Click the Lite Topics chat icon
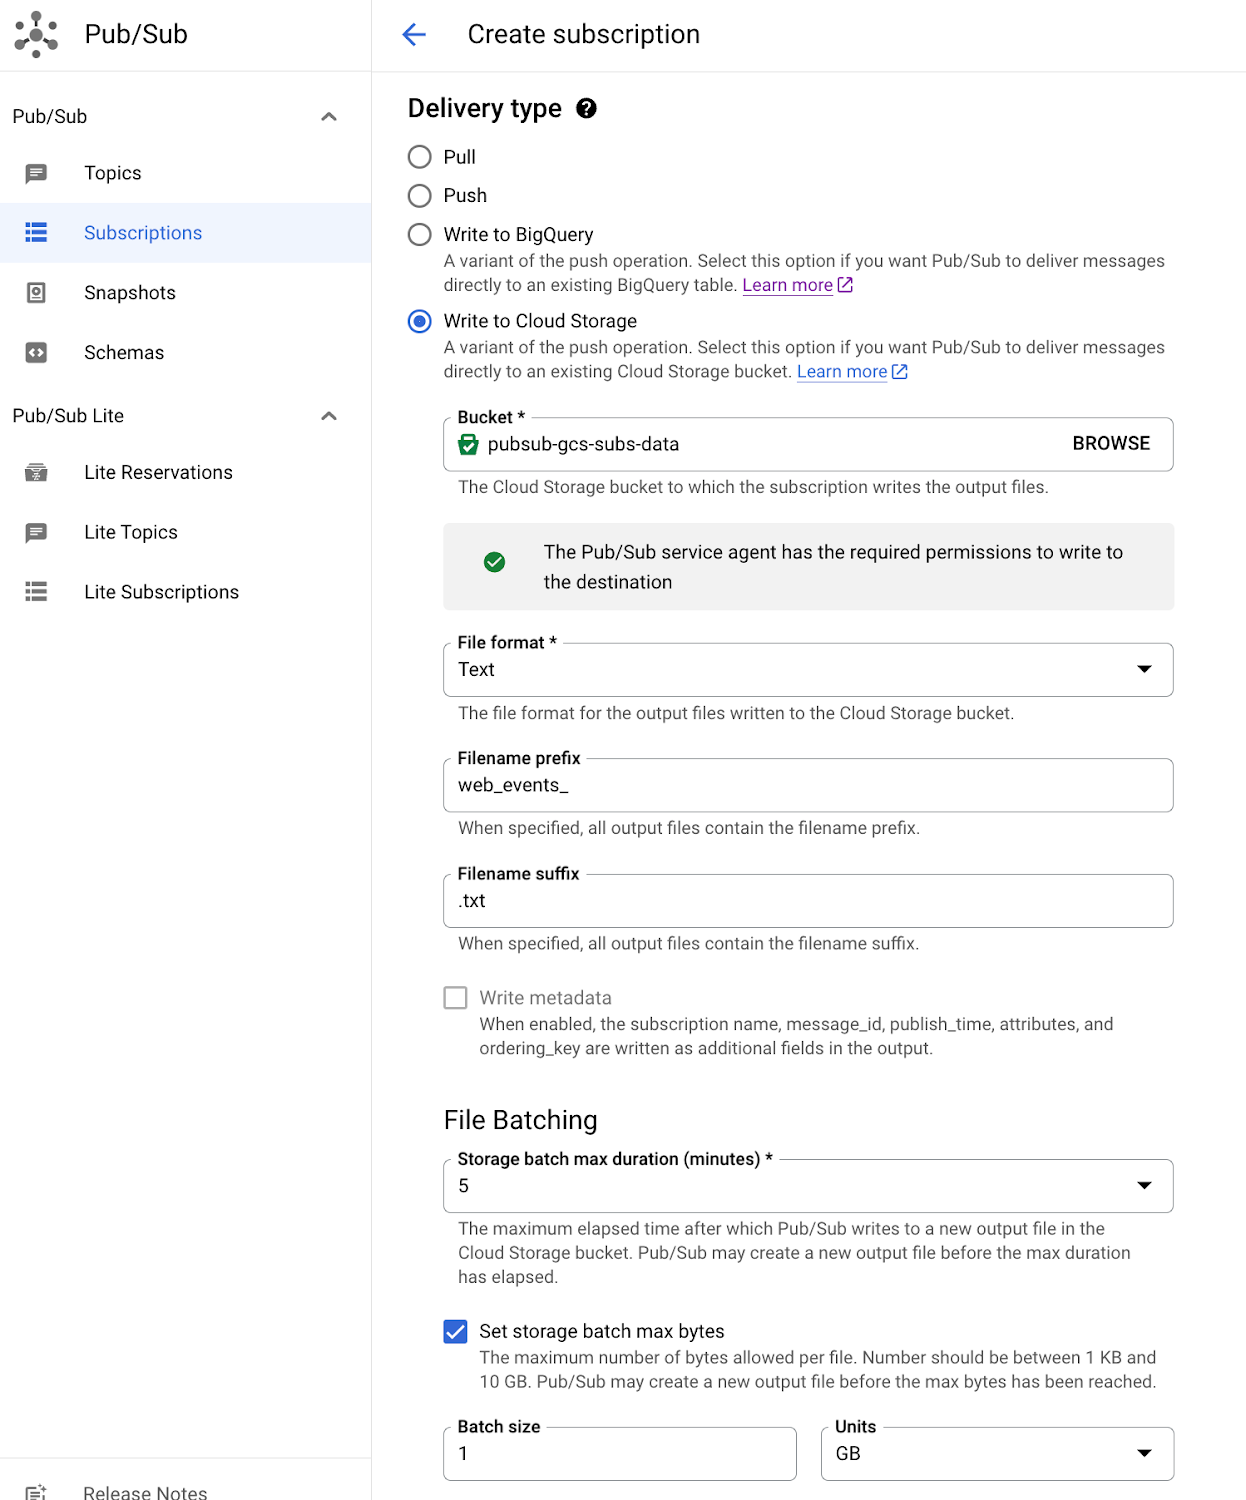The height and width of the screenshot is (1500, 1246). (36, 533)
